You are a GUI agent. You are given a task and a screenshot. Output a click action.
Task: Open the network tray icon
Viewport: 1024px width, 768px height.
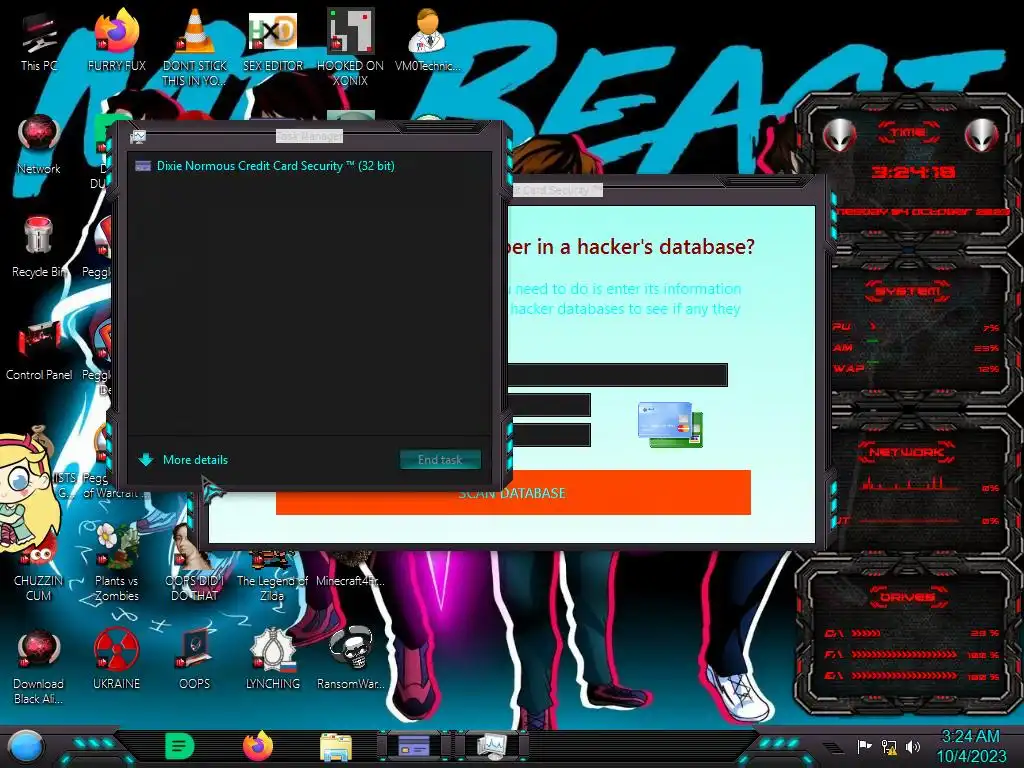(889, 746)
